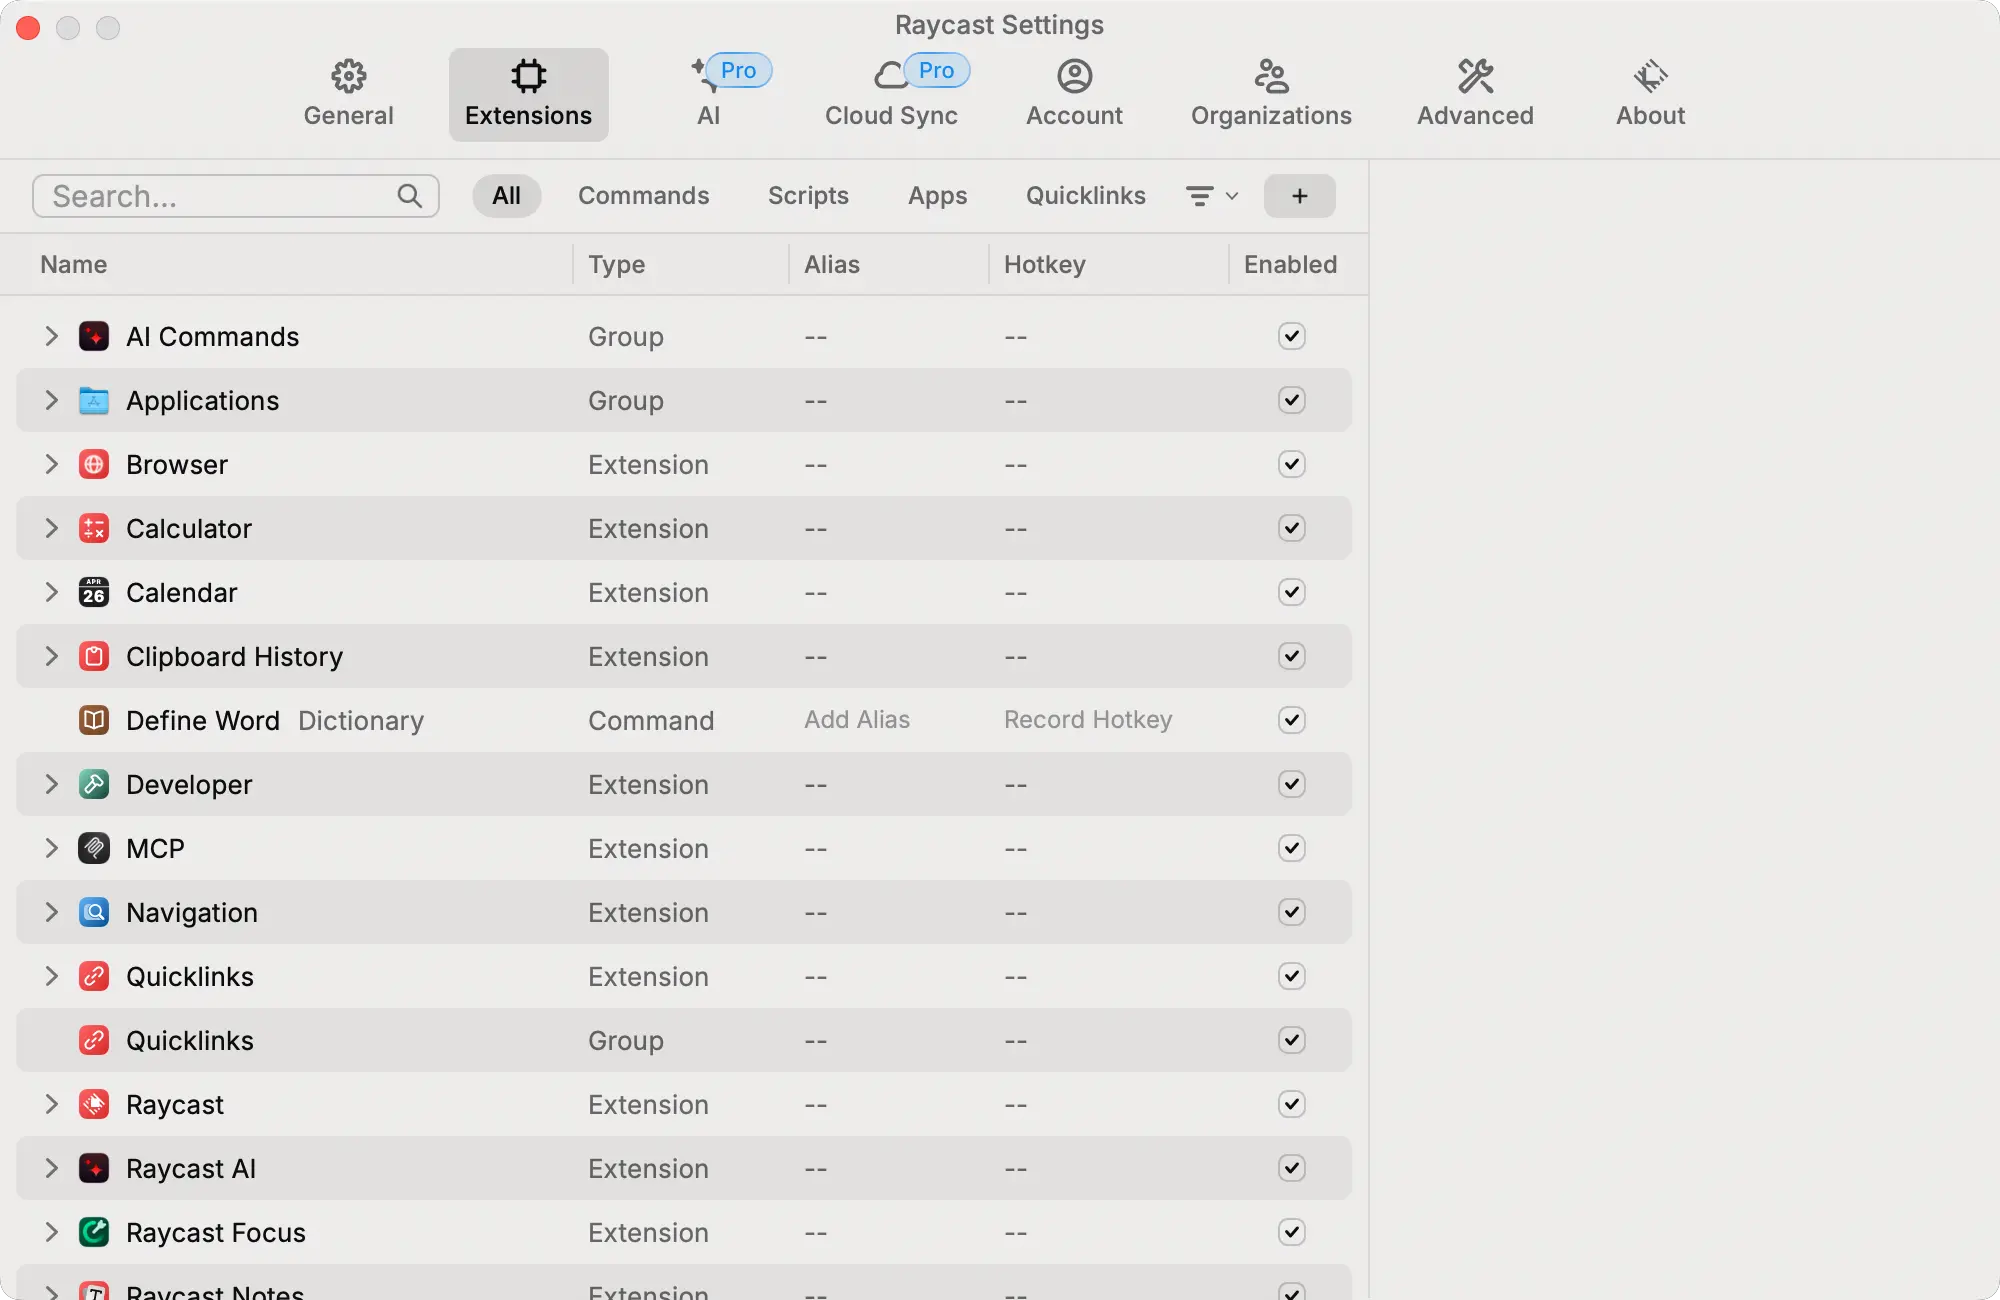Disable the Browser extension

1292,464
